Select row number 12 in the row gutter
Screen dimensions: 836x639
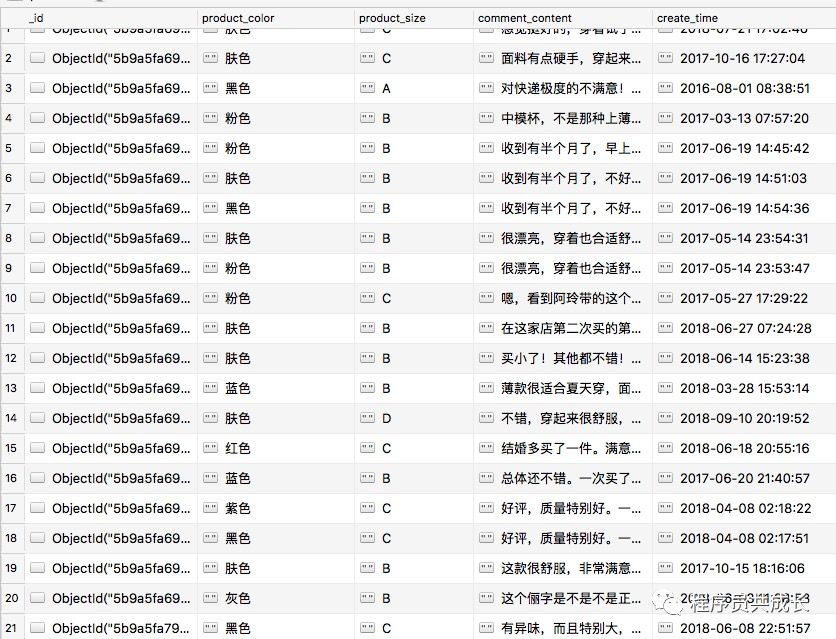click(11, 358)
